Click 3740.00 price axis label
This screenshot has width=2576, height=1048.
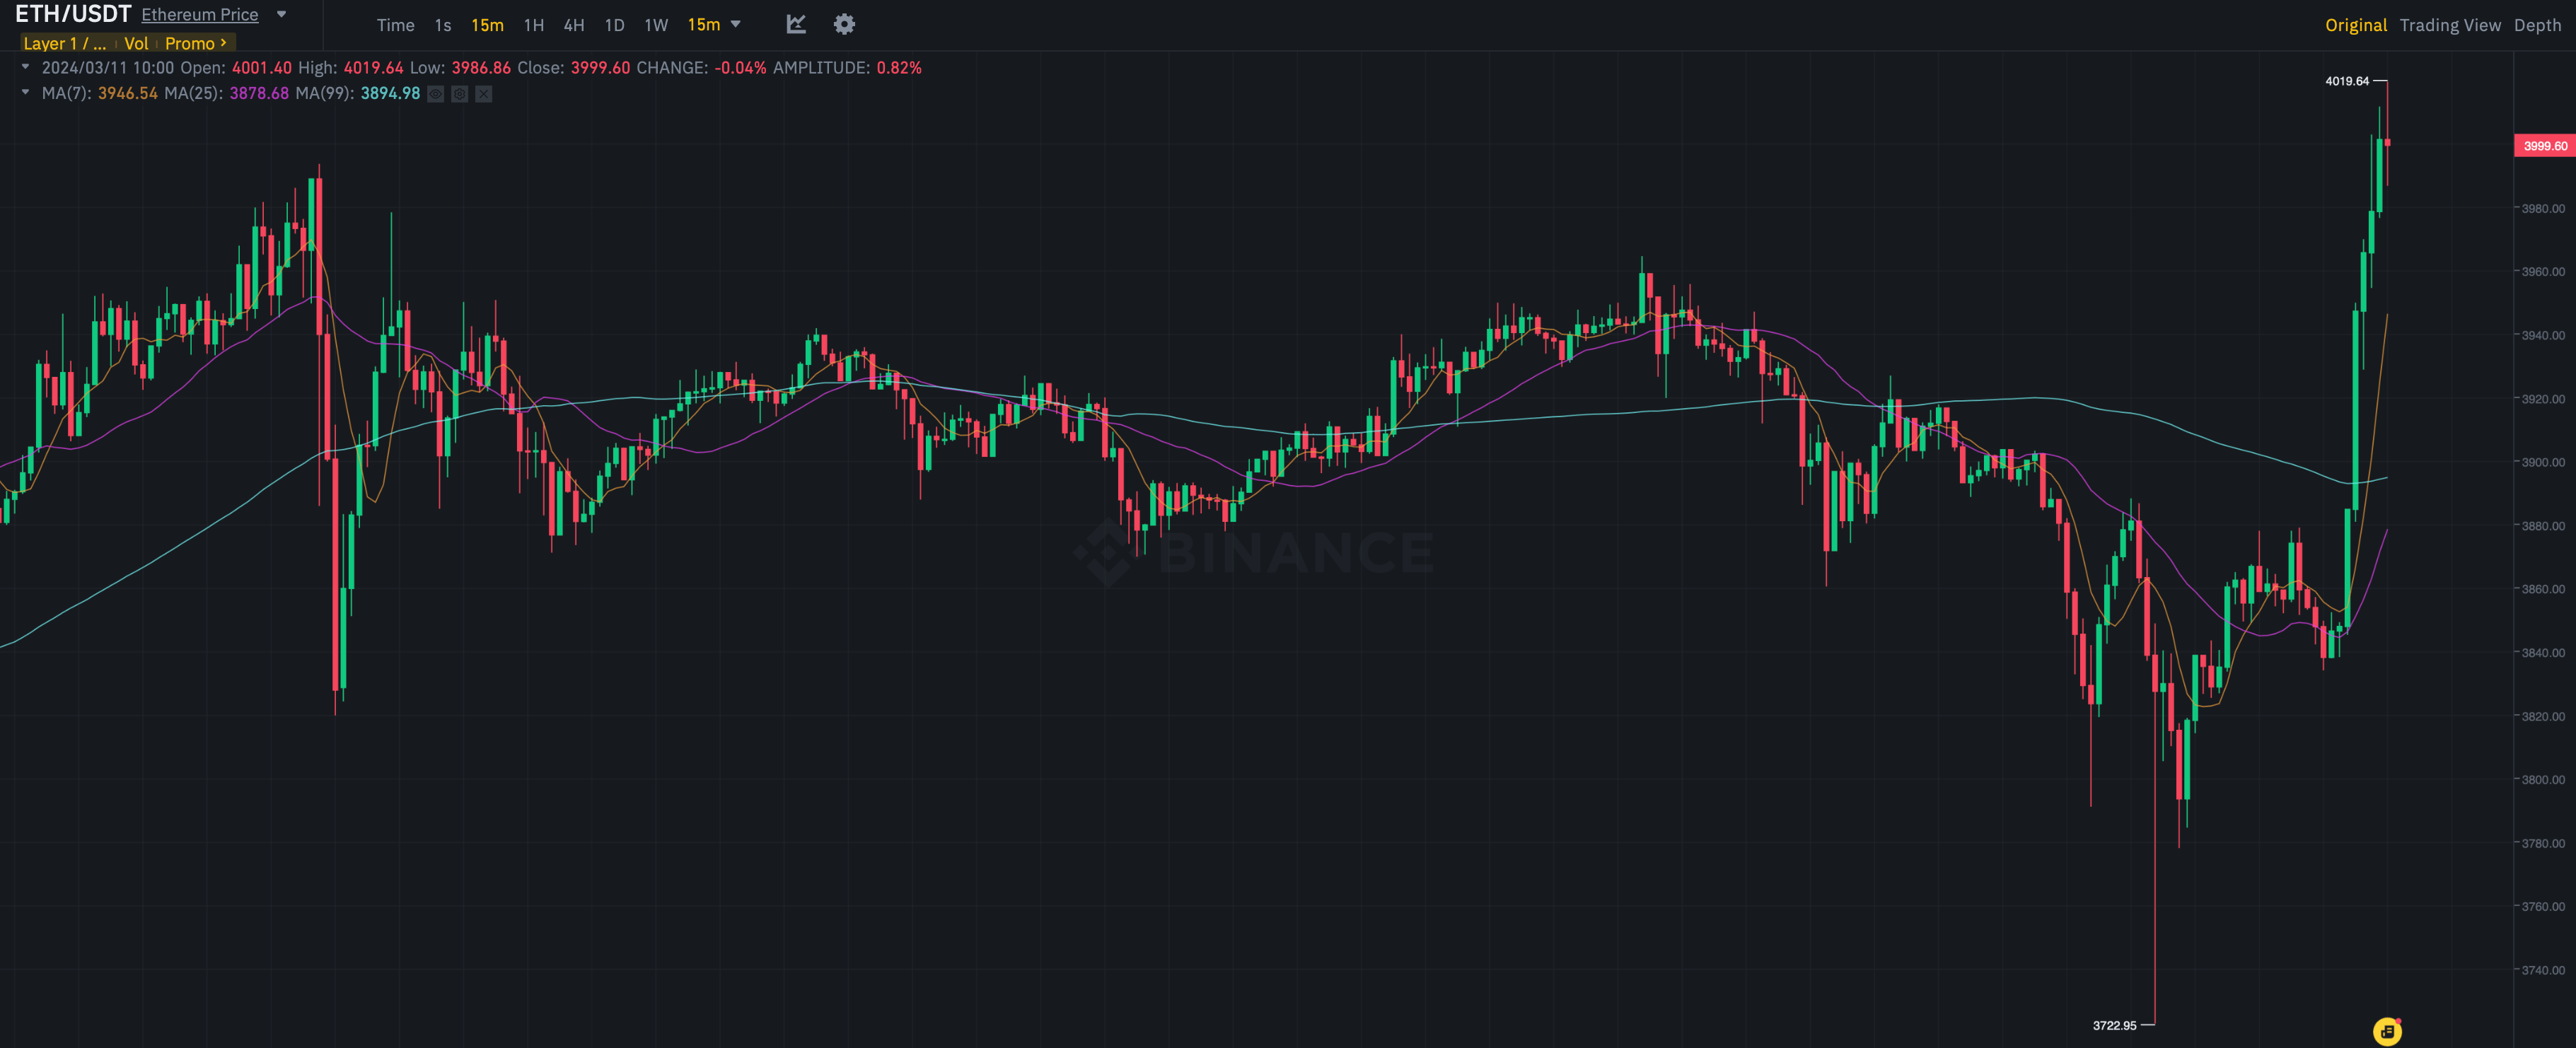2543,970
